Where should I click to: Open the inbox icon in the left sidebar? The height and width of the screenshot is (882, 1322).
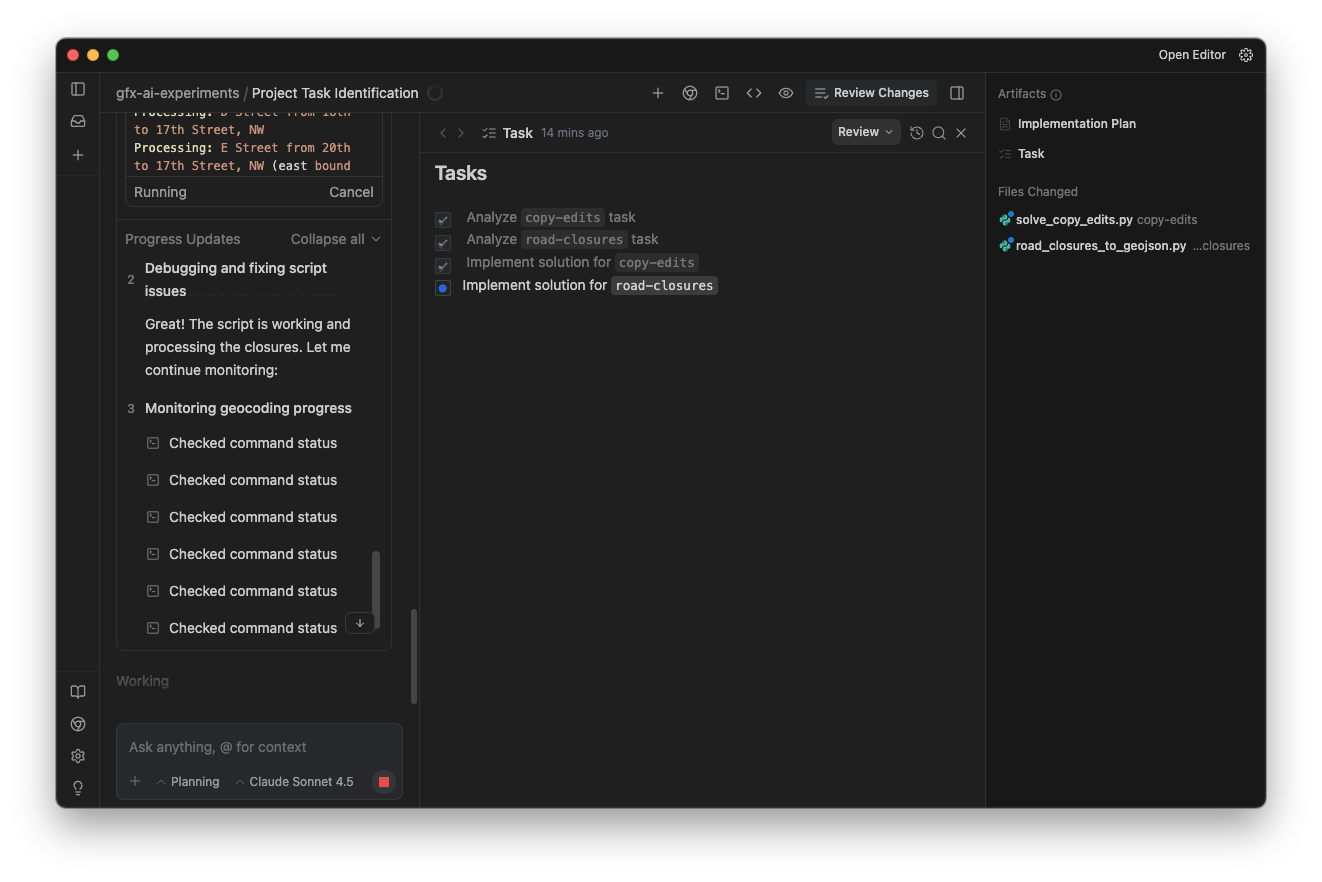[x=77, y=120]
